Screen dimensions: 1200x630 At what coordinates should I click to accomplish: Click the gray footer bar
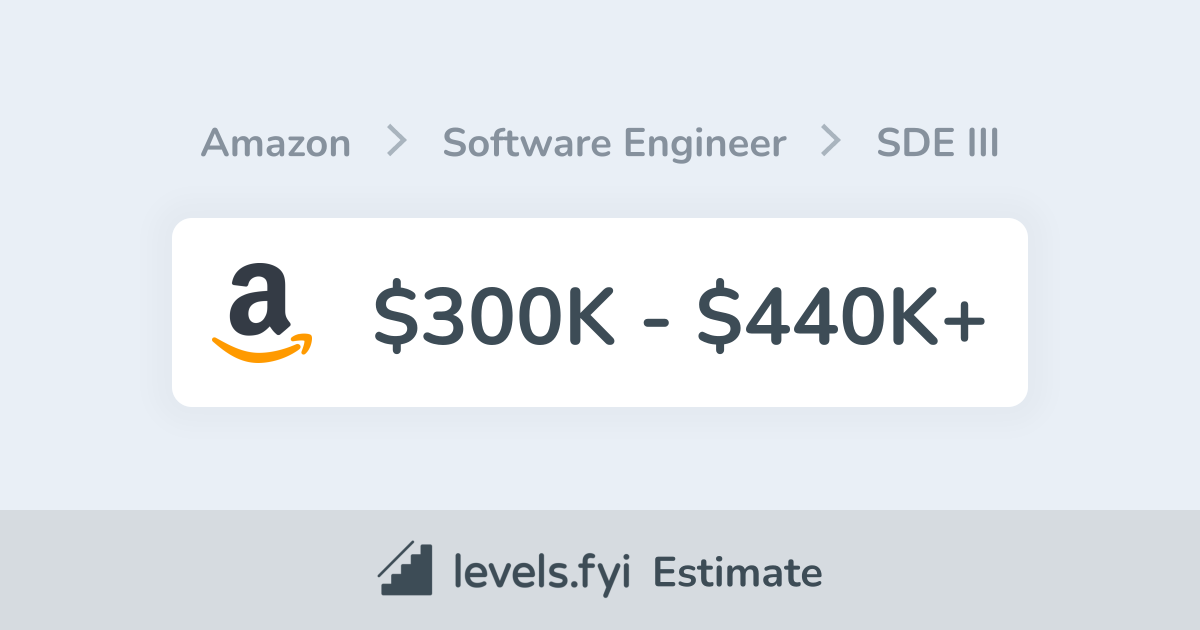[x=600, y=570]
